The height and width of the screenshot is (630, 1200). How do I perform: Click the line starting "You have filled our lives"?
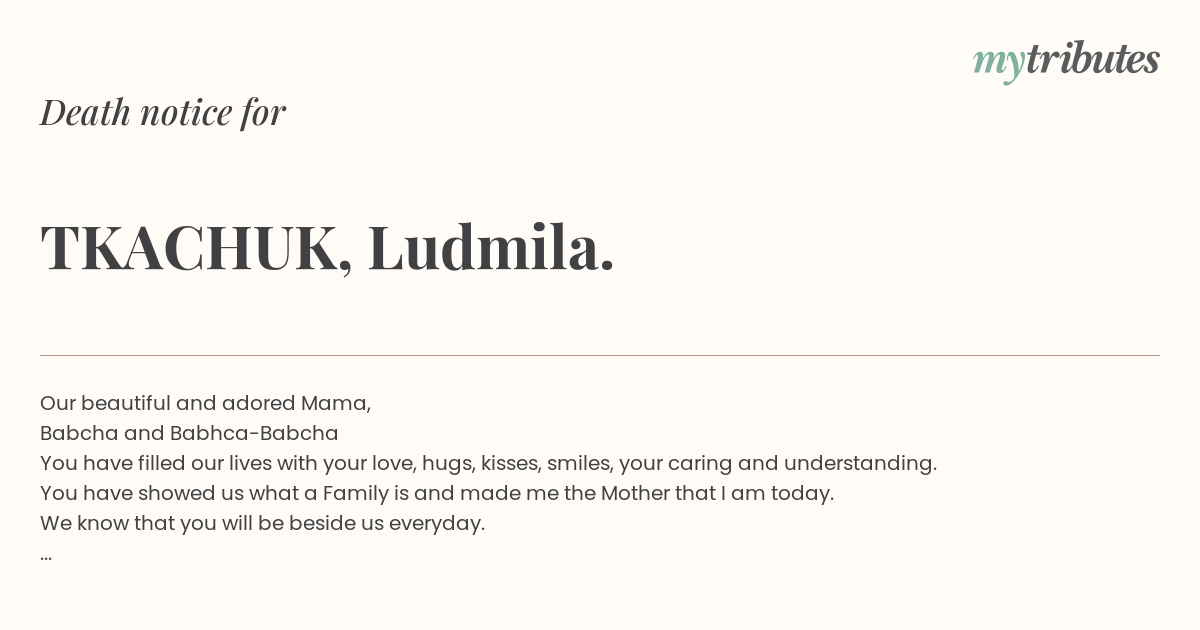(488, 463)
